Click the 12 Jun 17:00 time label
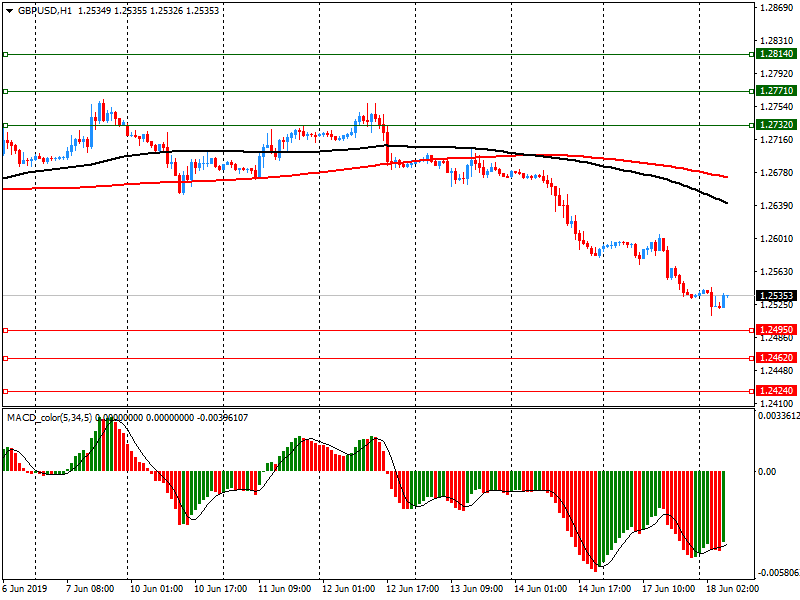This screenshot has width=800, height=600. click(x=413, y=588)
